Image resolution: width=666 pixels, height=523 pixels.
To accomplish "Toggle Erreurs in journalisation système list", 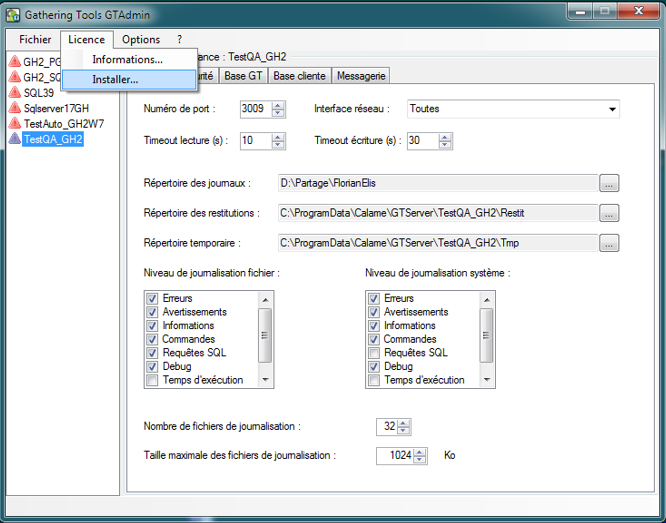I will pos(374,298).
